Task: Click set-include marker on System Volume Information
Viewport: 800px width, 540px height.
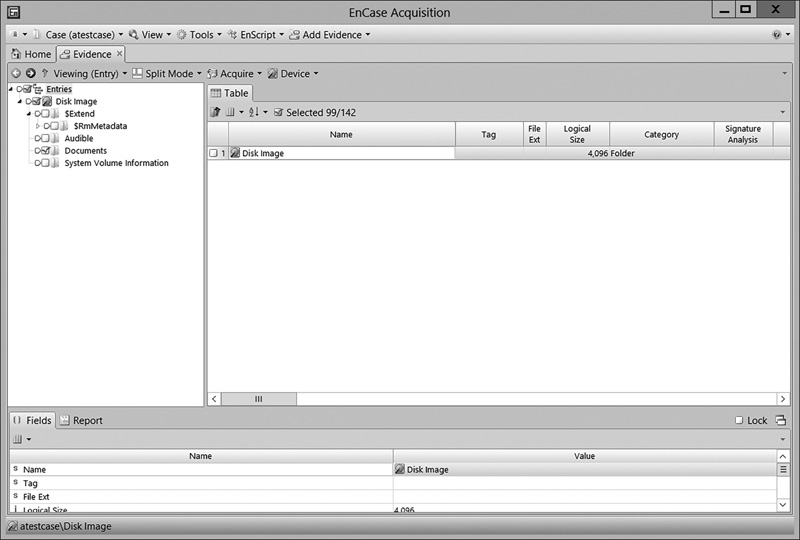Action: 38,163
